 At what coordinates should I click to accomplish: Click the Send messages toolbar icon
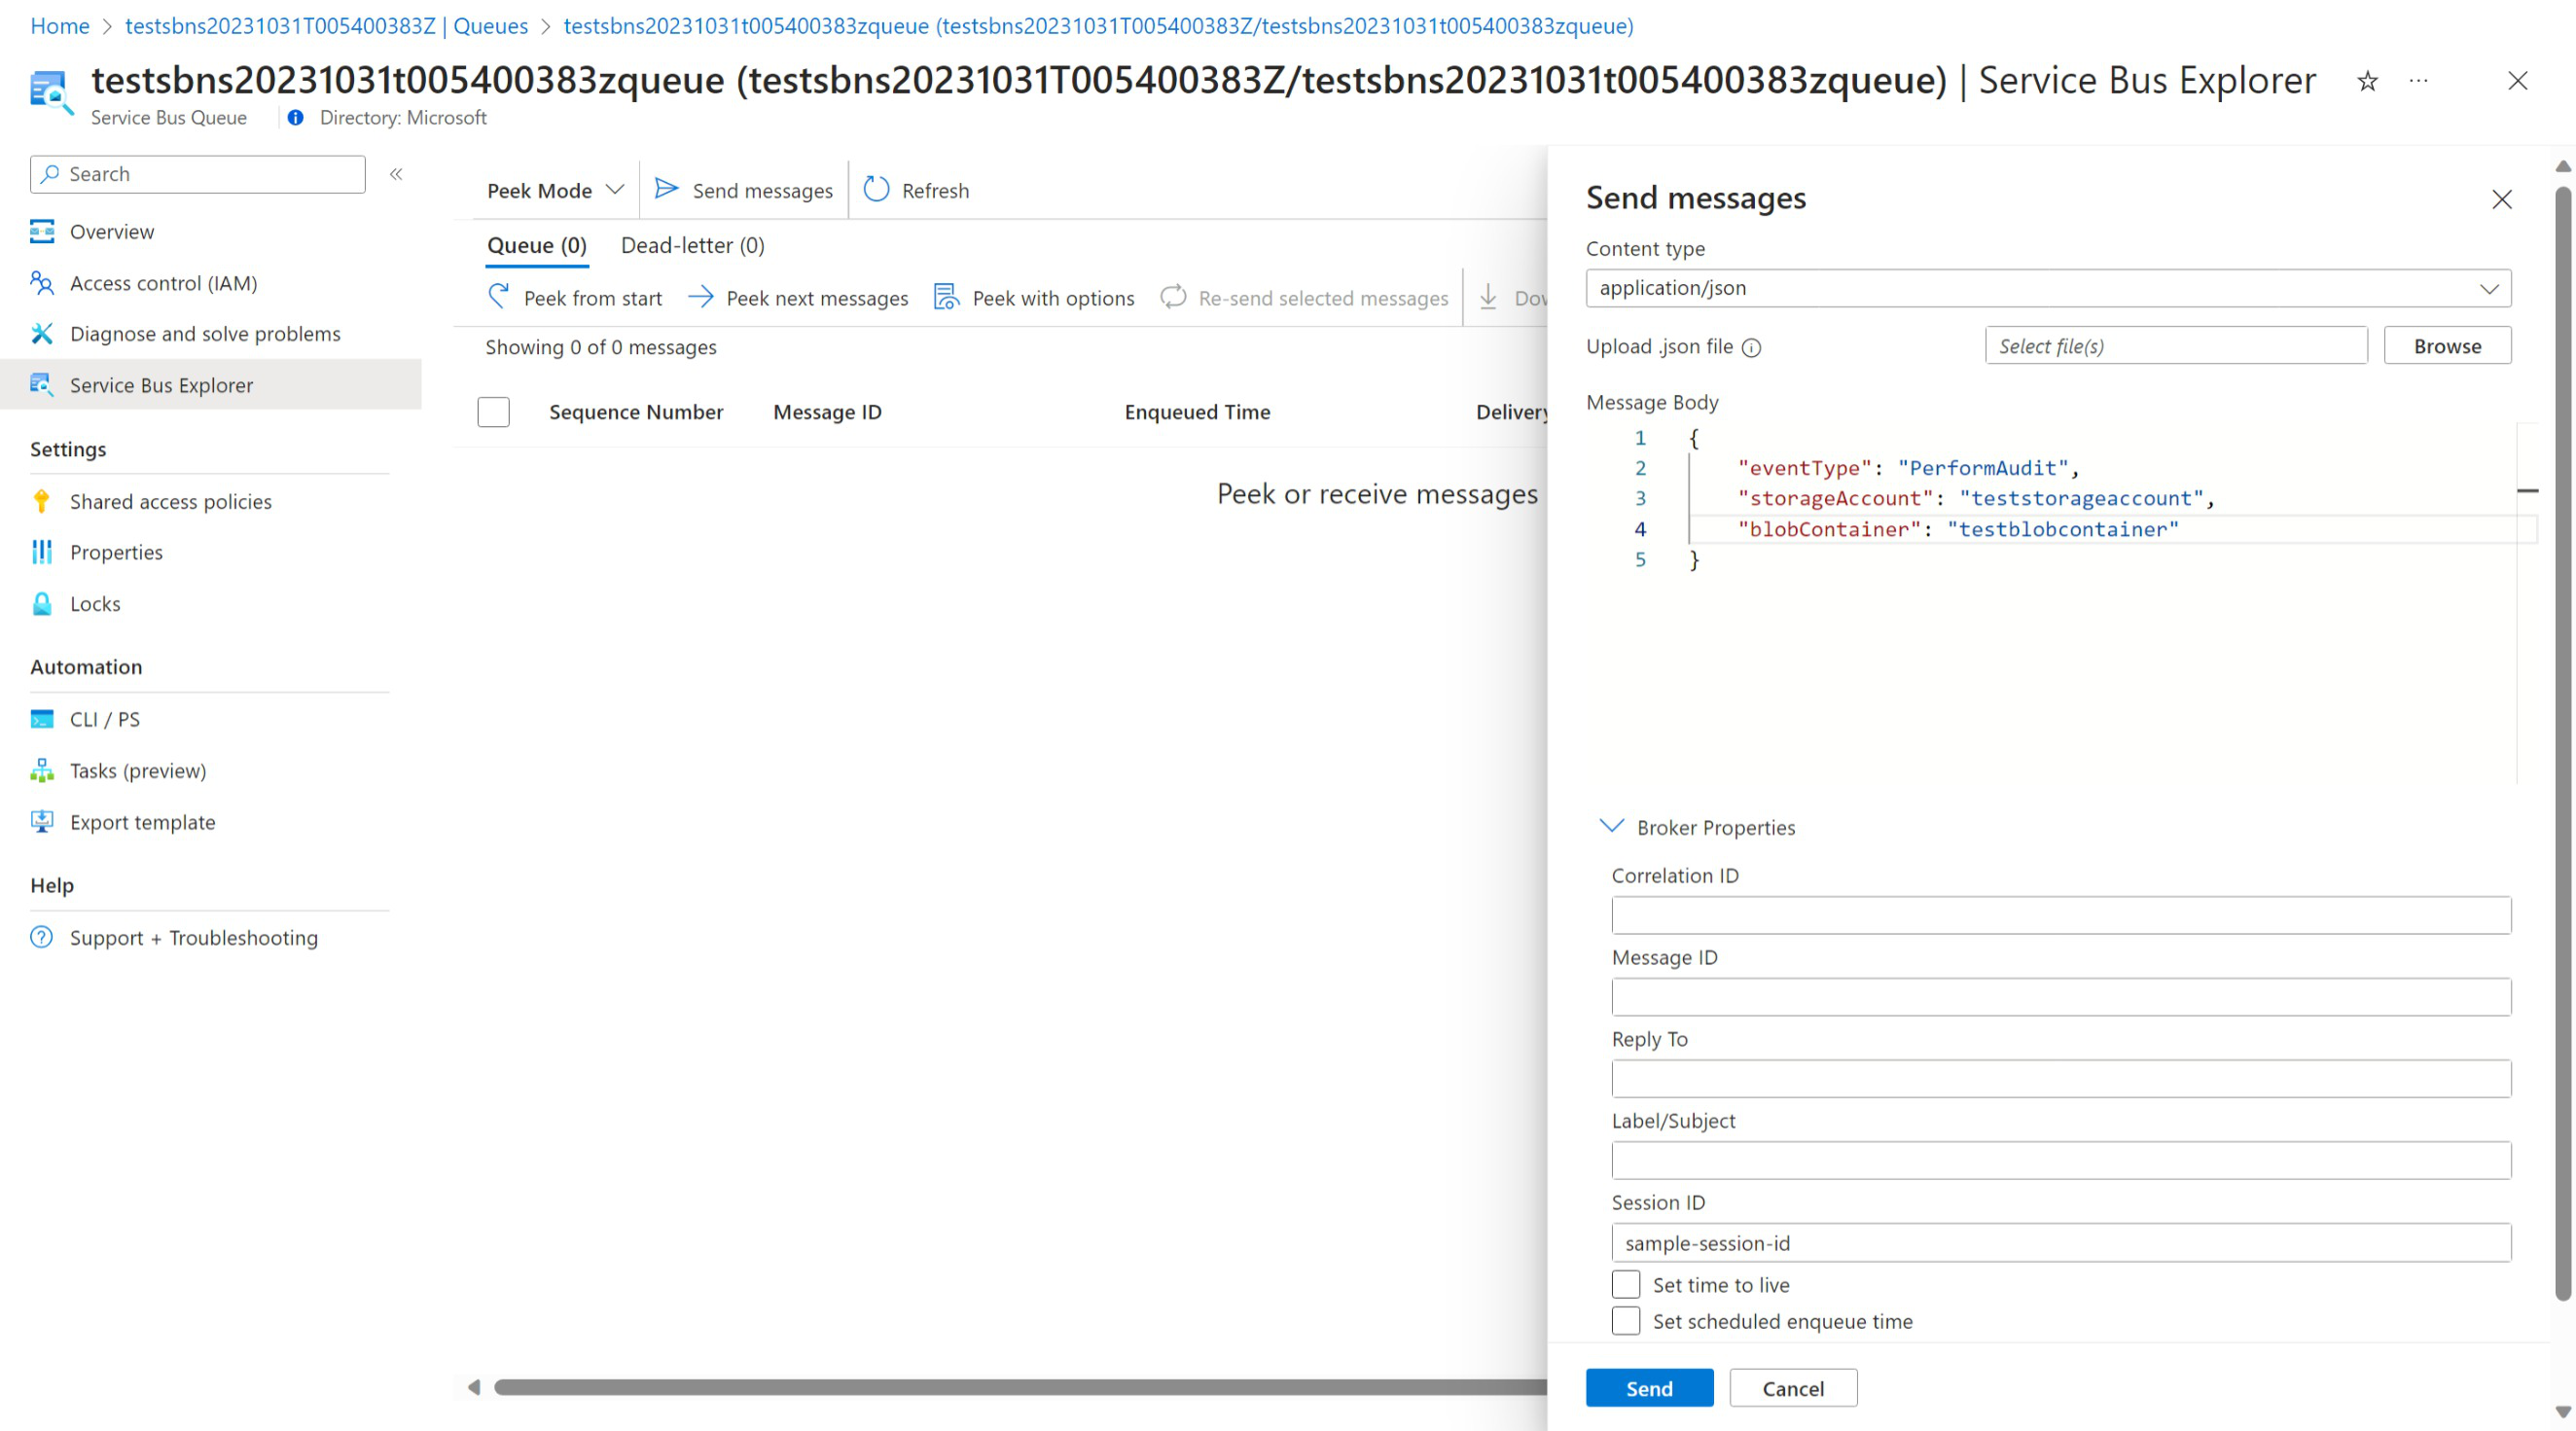[742, 189]
